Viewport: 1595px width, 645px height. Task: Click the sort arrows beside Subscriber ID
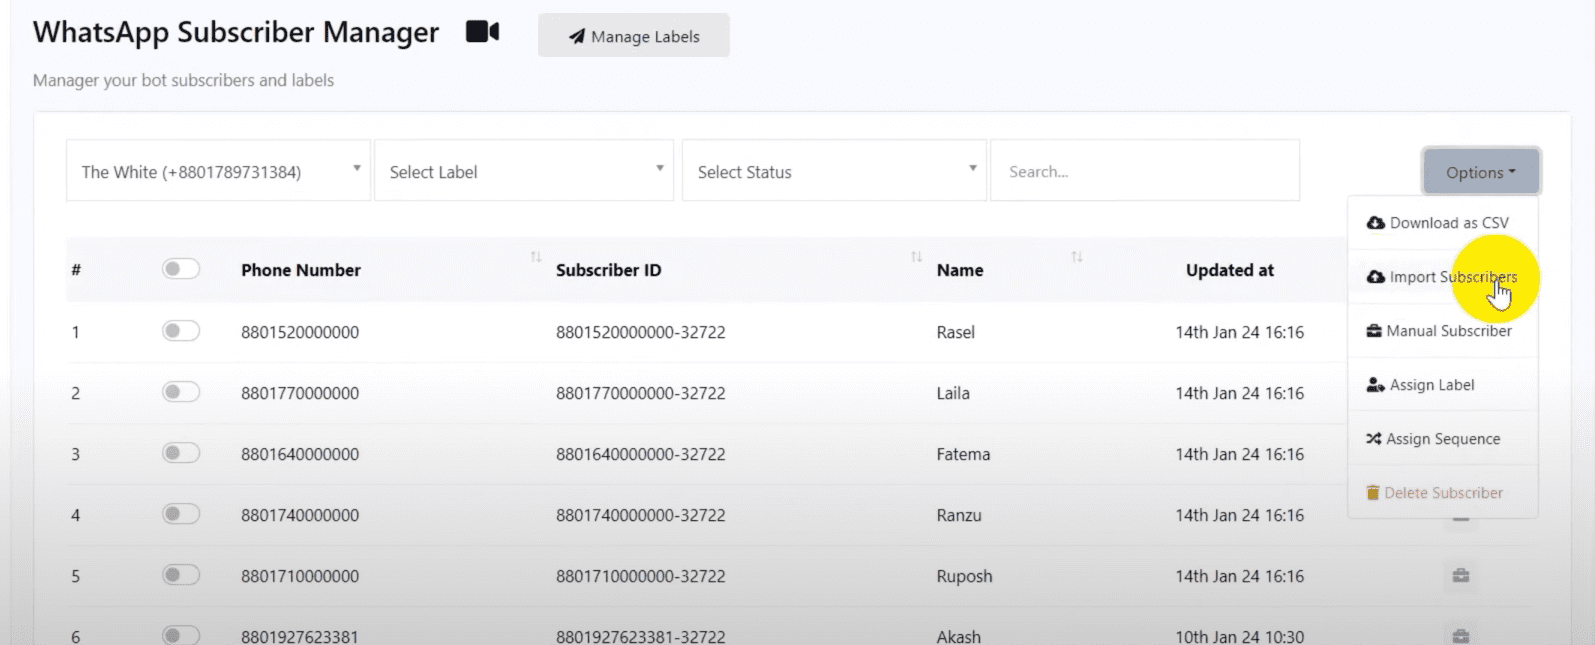click(916, 258)
